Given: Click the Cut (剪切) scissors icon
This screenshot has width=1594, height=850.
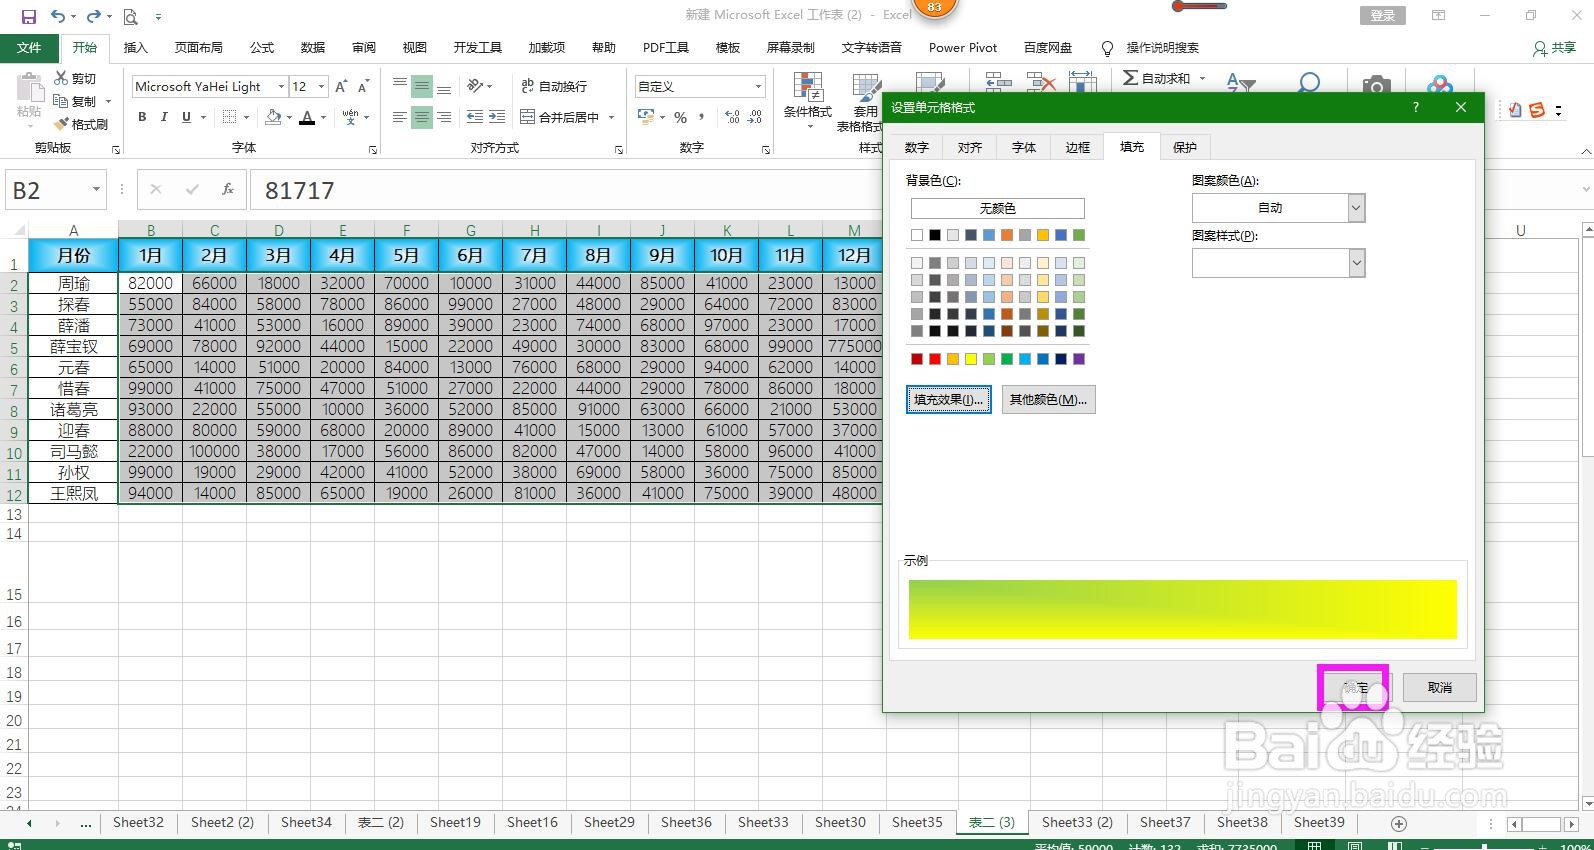Looking at the screenshot, I should pos(62,78).
